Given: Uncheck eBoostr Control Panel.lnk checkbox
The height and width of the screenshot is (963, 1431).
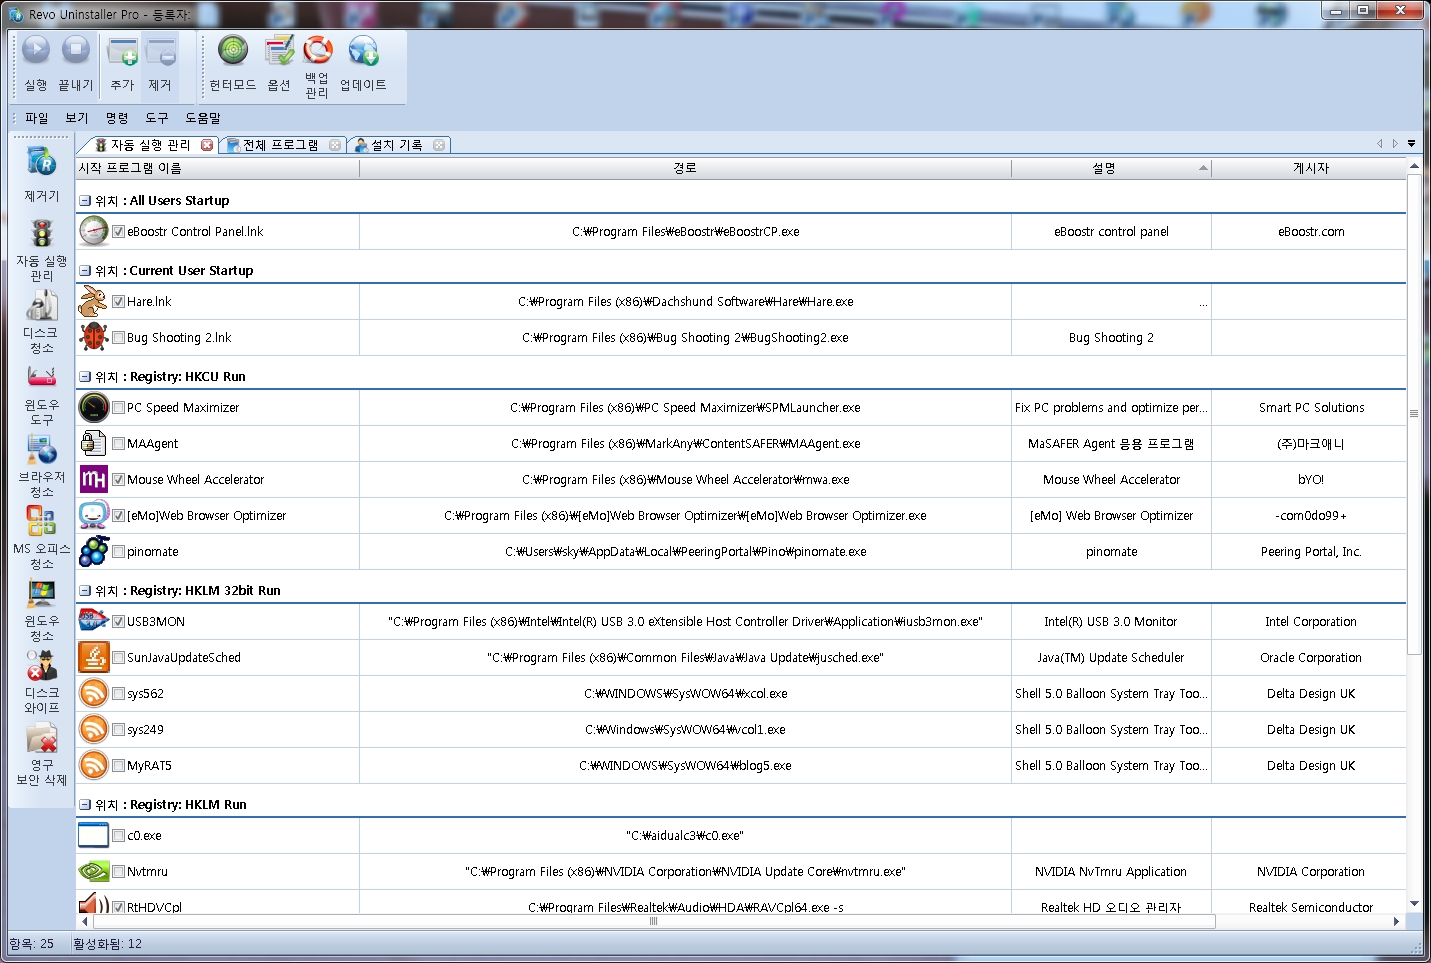Looking at the screenshot, I should point(119,232).
